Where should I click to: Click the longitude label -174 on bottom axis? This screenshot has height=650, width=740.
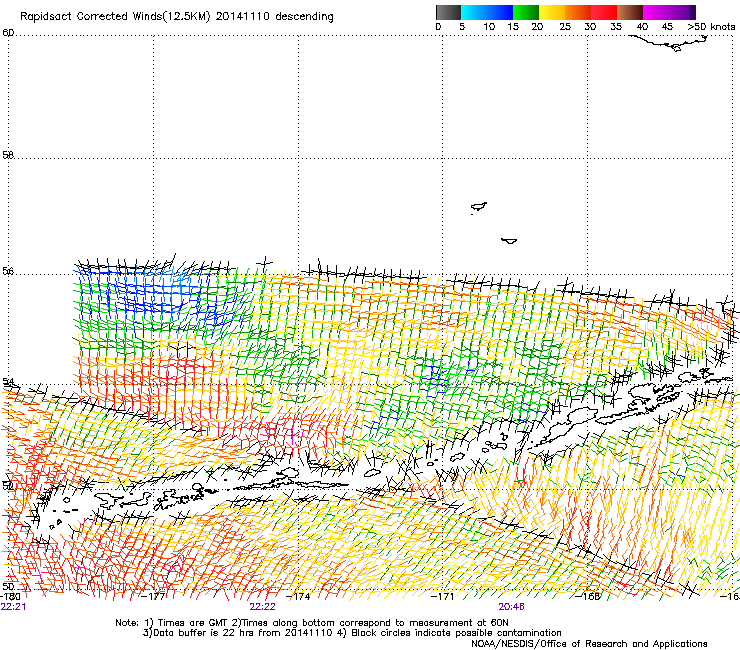point(298,596)
